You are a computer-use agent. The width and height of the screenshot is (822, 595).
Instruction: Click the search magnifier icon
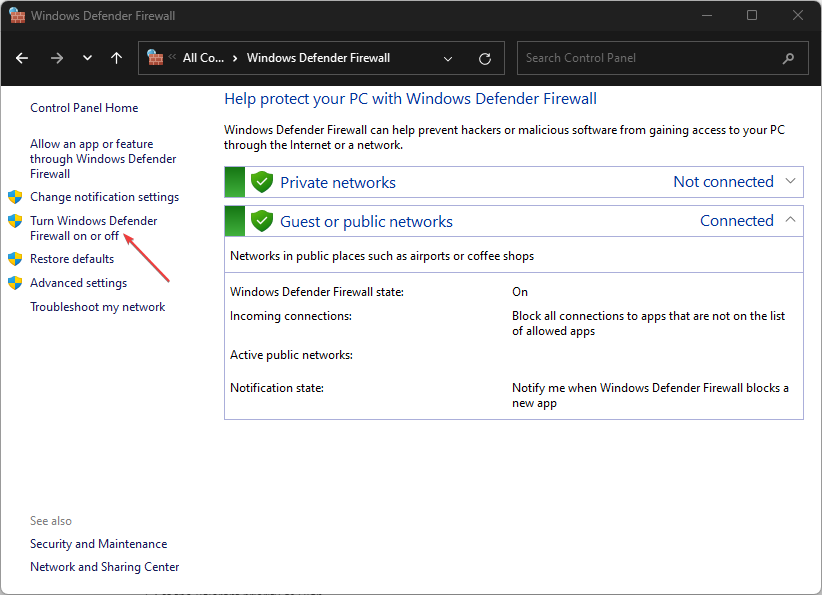(788, 58)
